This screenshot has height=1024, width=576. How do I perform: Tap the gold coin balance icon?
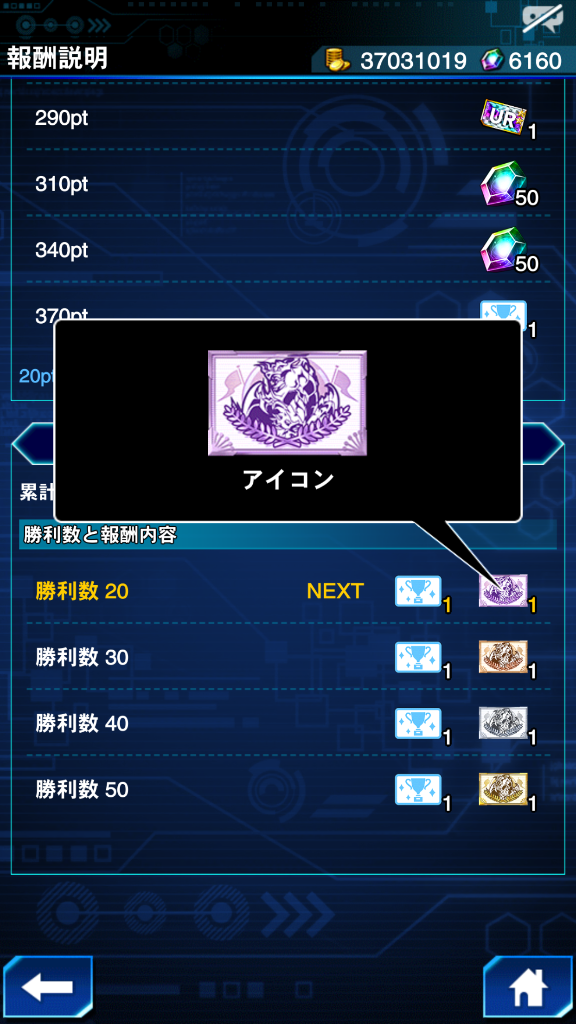point(338,61)
